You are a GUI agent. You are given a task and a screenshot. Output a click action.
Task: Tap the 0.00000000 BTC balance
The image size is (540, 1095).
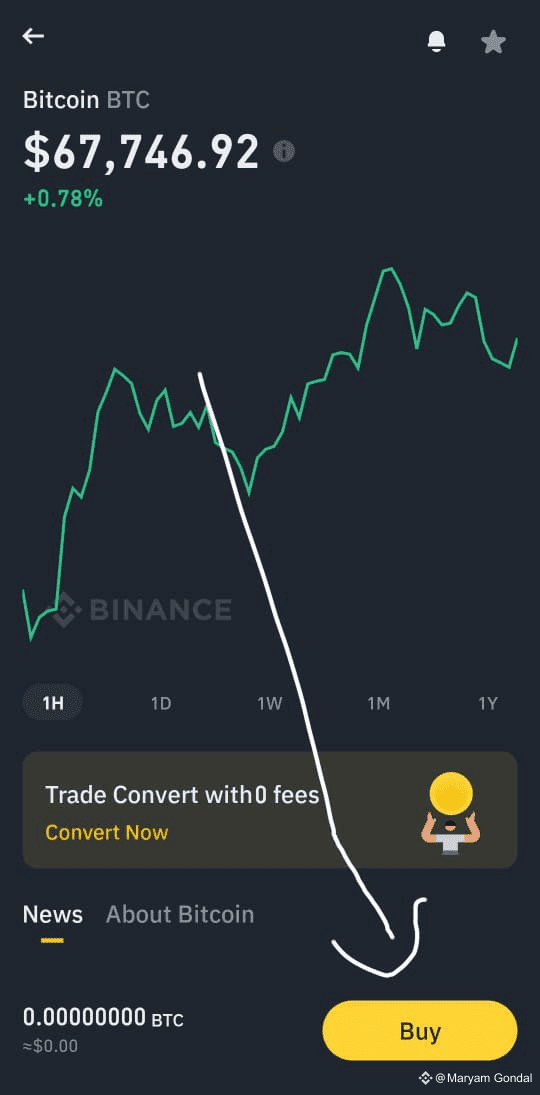coord(103,1017)
